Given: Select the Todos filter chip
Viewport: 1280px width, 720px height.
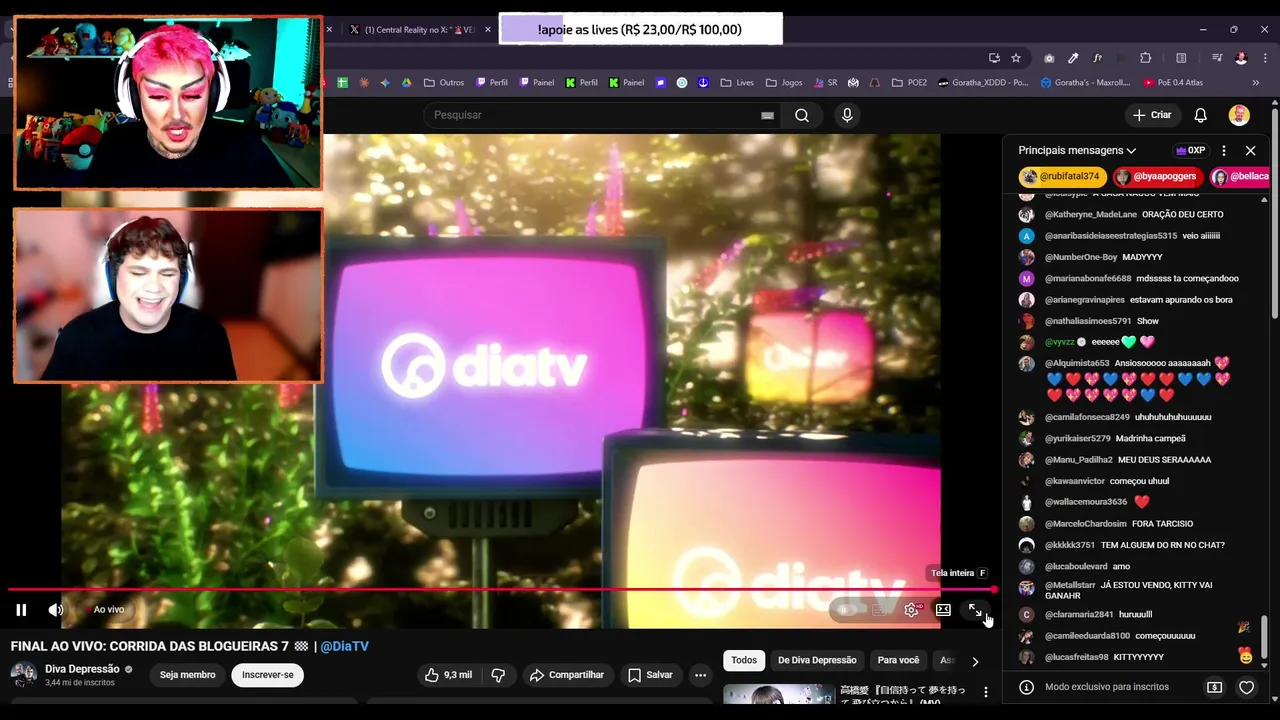Looking at the screenshot, I should coord(744,660).
